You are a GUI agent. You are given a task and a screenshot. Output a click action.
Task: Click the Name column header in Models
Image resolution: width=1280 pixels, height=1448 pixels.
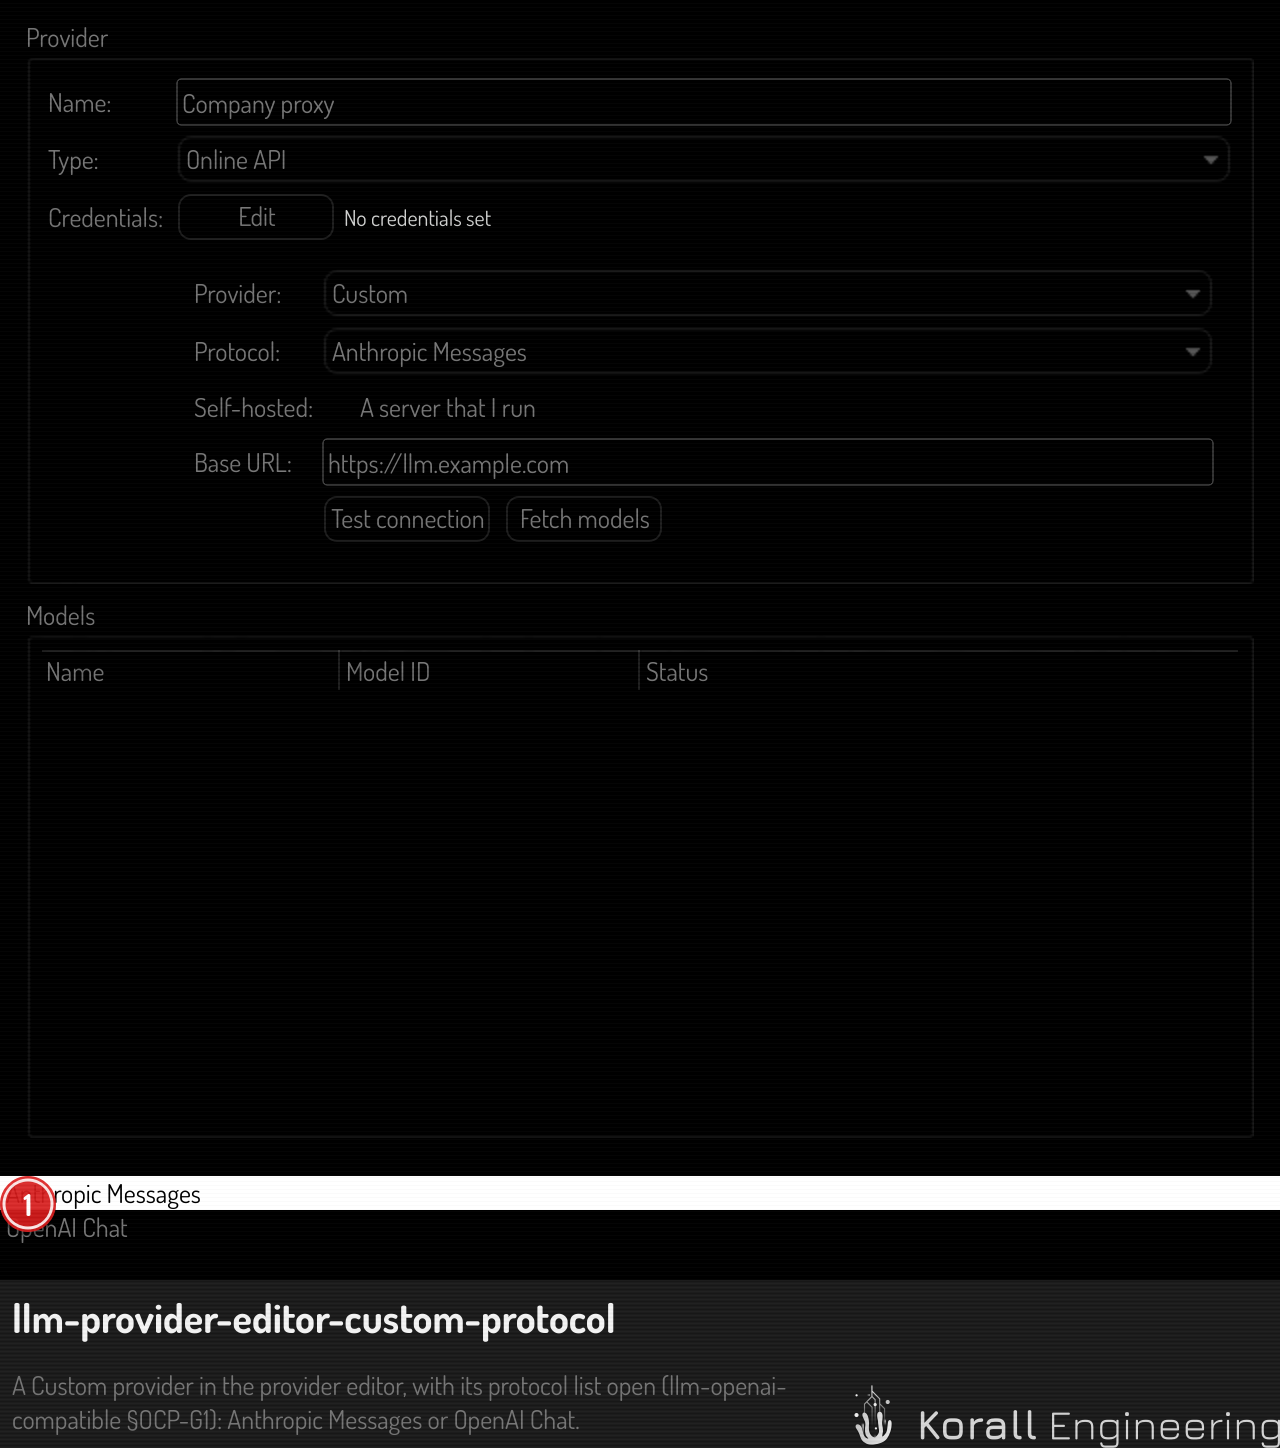click(190, 672)
